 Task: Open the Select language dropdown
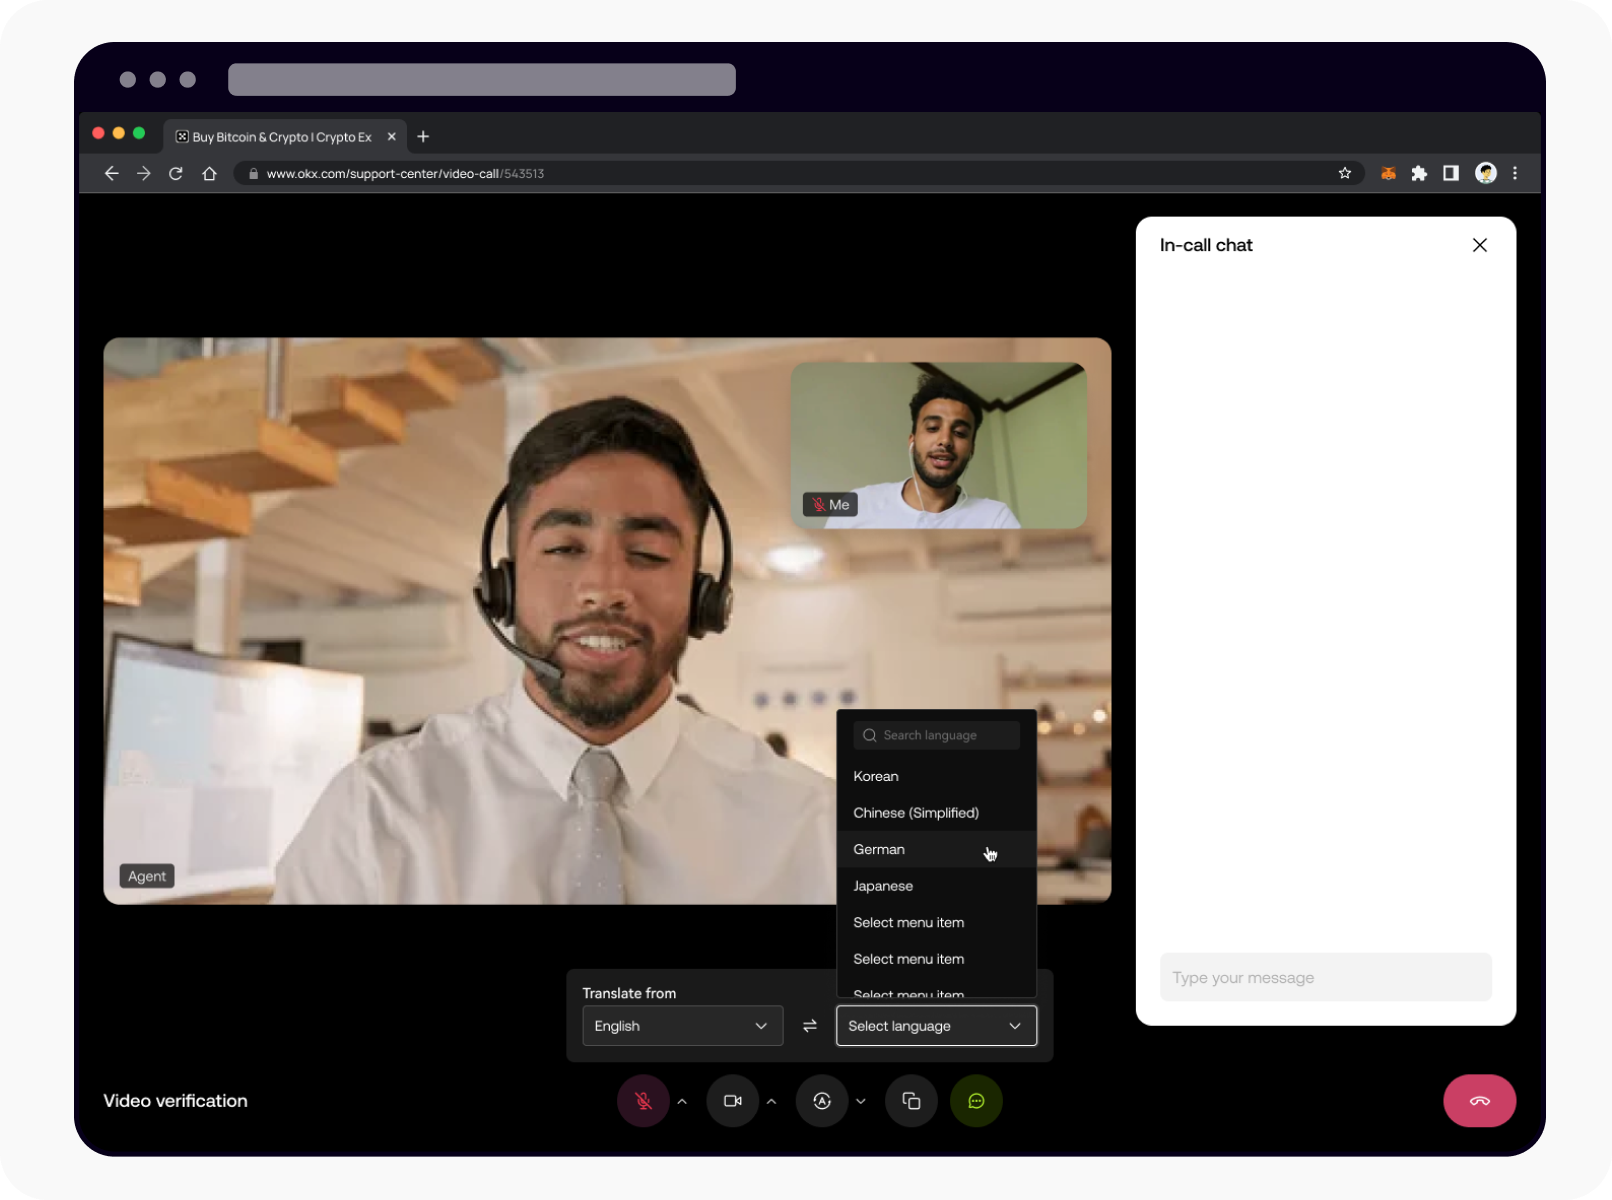(936, 1025)
